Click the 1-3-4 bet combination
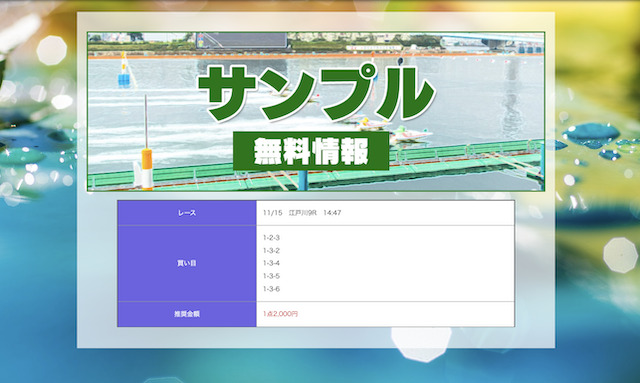The width and height of the screenshot is (640, 383). tap(271, 263)
